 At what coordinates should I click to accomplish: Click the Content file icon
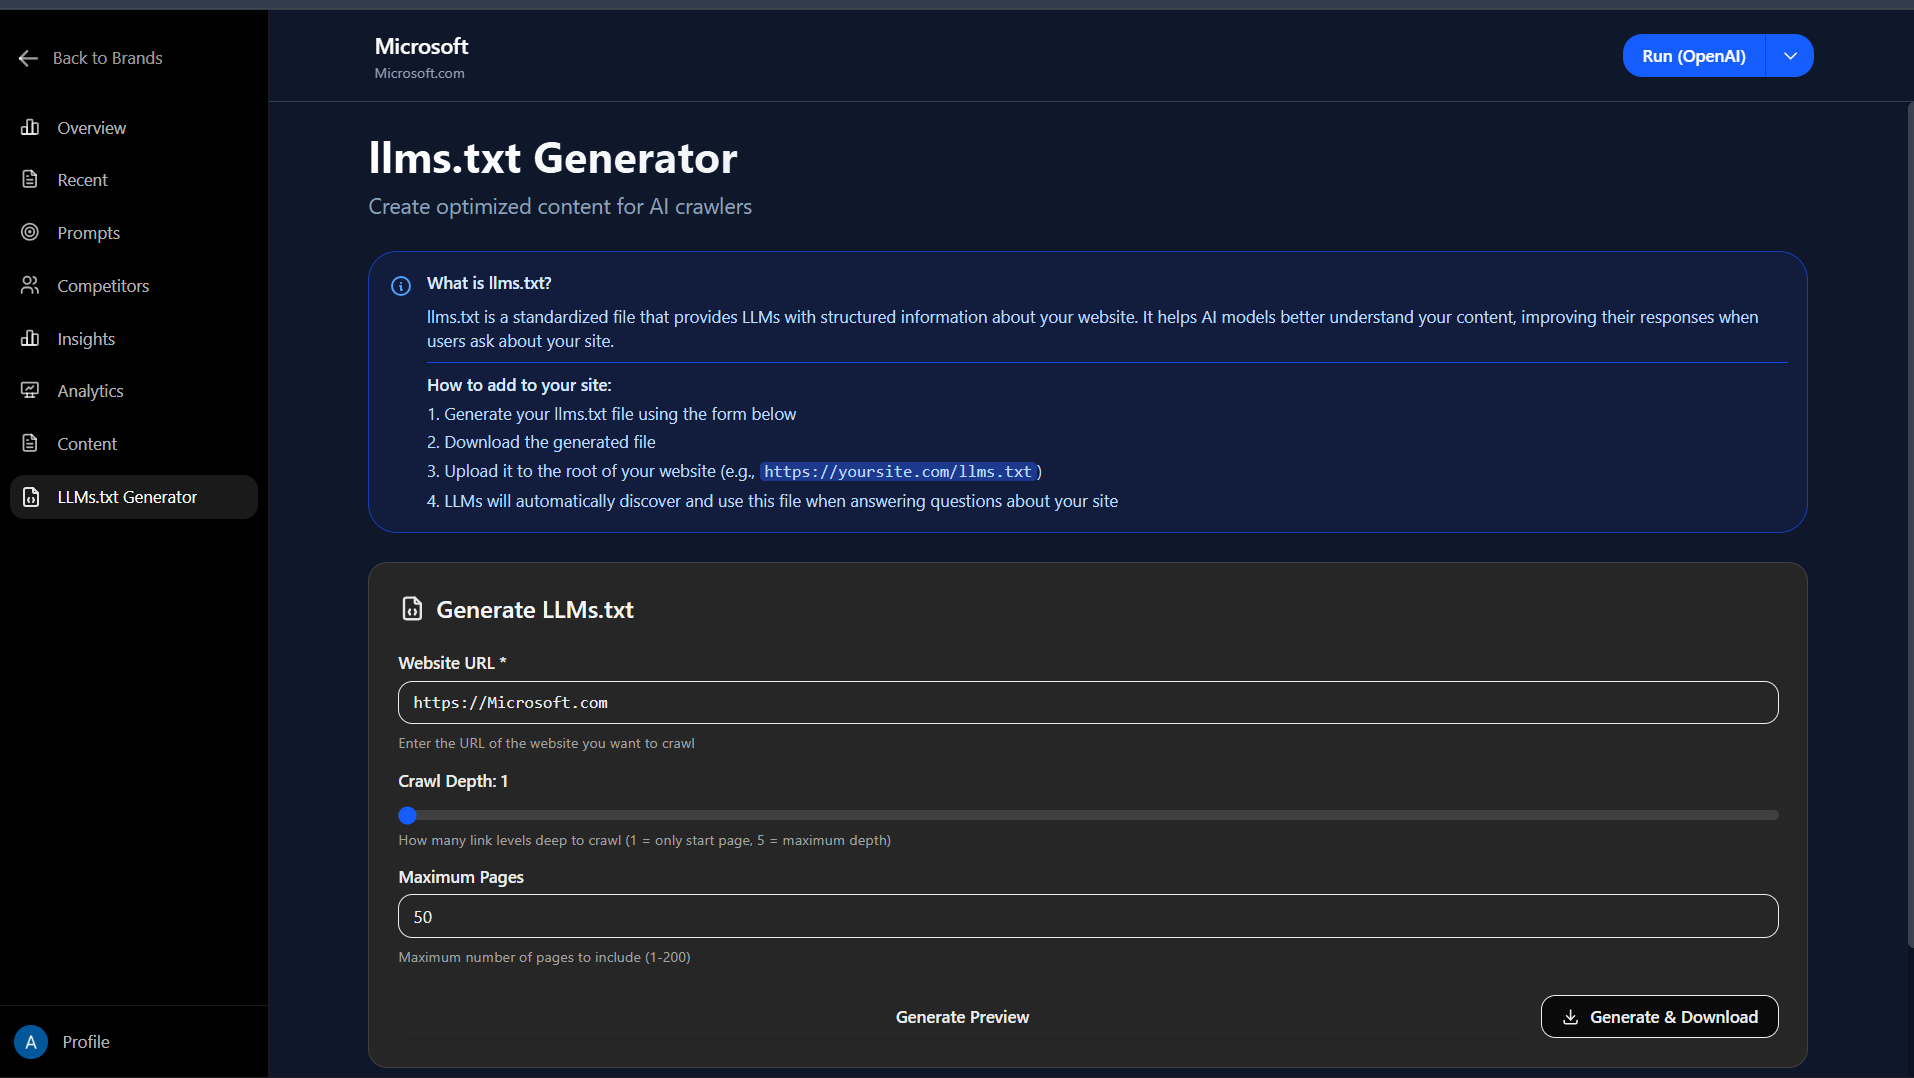point(30,443)
